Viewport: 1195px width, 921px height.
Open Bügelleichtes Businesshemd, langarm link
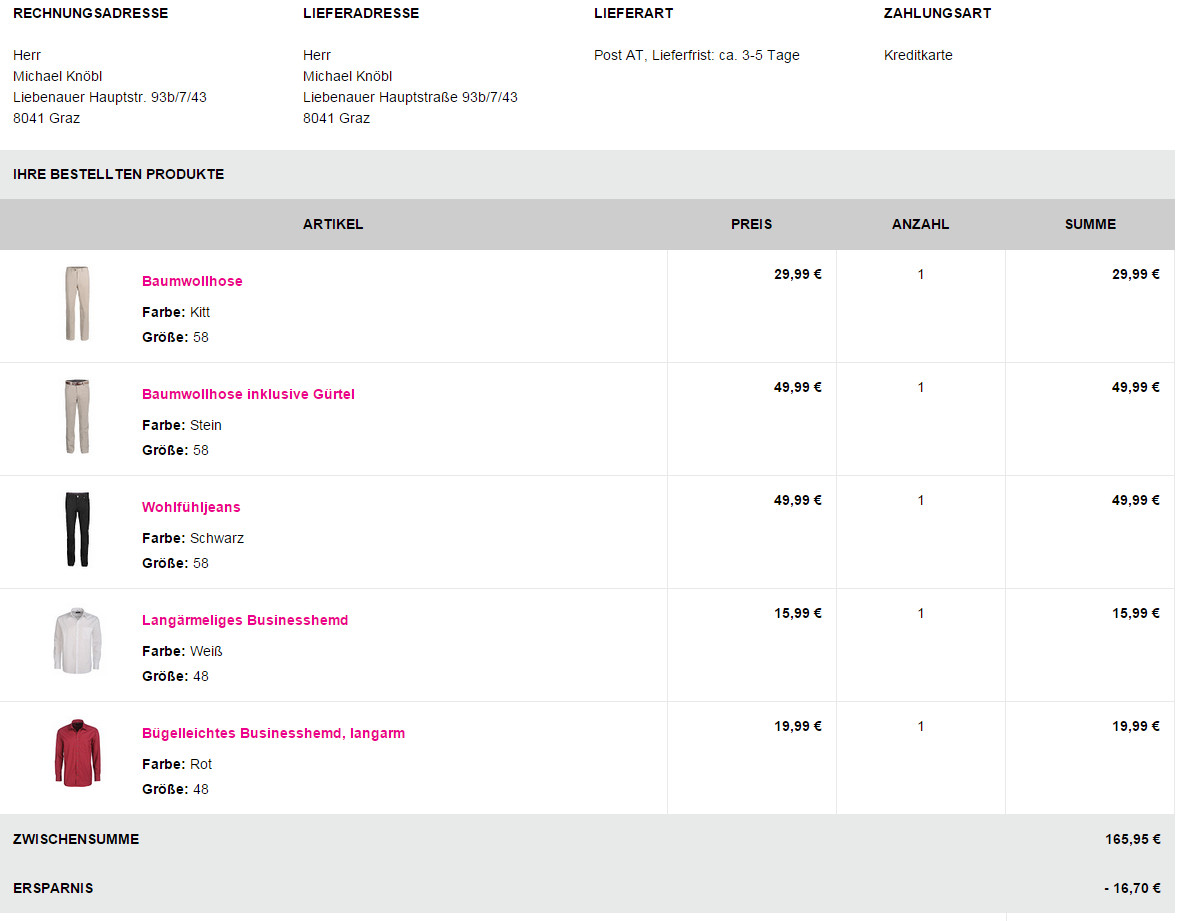(x=274, y=733)
